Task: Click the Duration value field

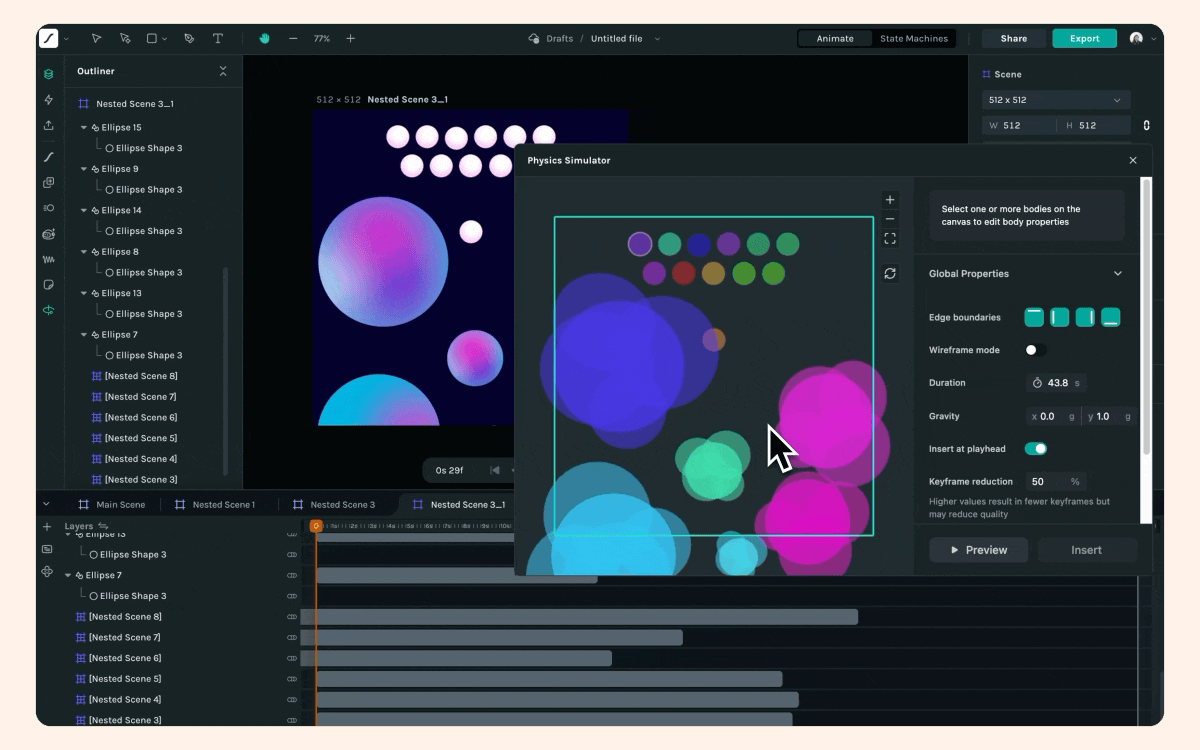Action: pos(1058,383)
